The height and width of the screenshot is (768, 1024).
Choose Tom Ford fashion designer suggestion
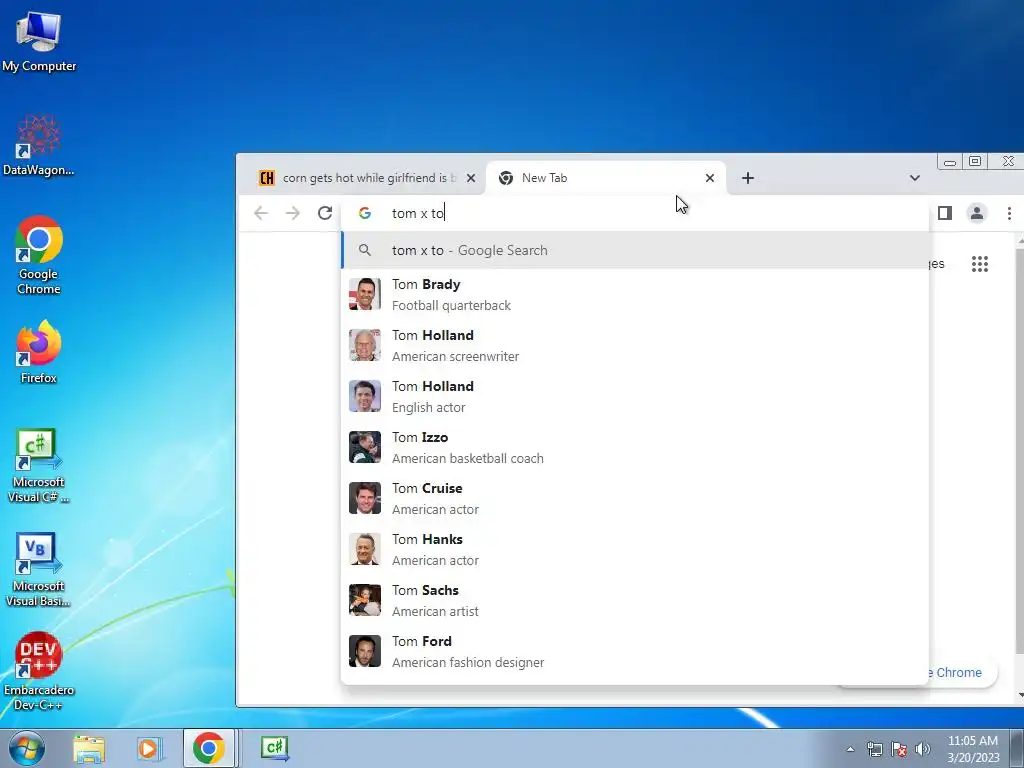635,651
